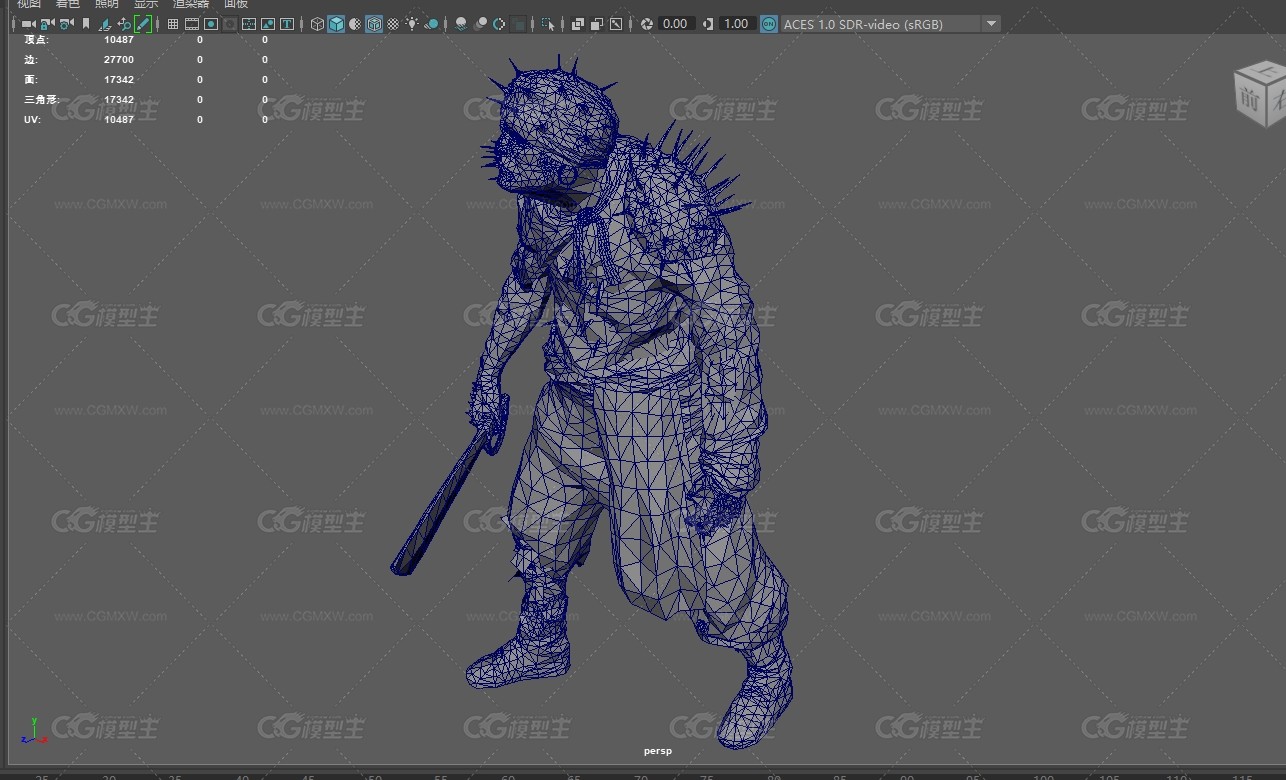The height and width of the screenshot is (780, 1286).
Task: Click the persp camera label
Action: (x=658, y=750)
